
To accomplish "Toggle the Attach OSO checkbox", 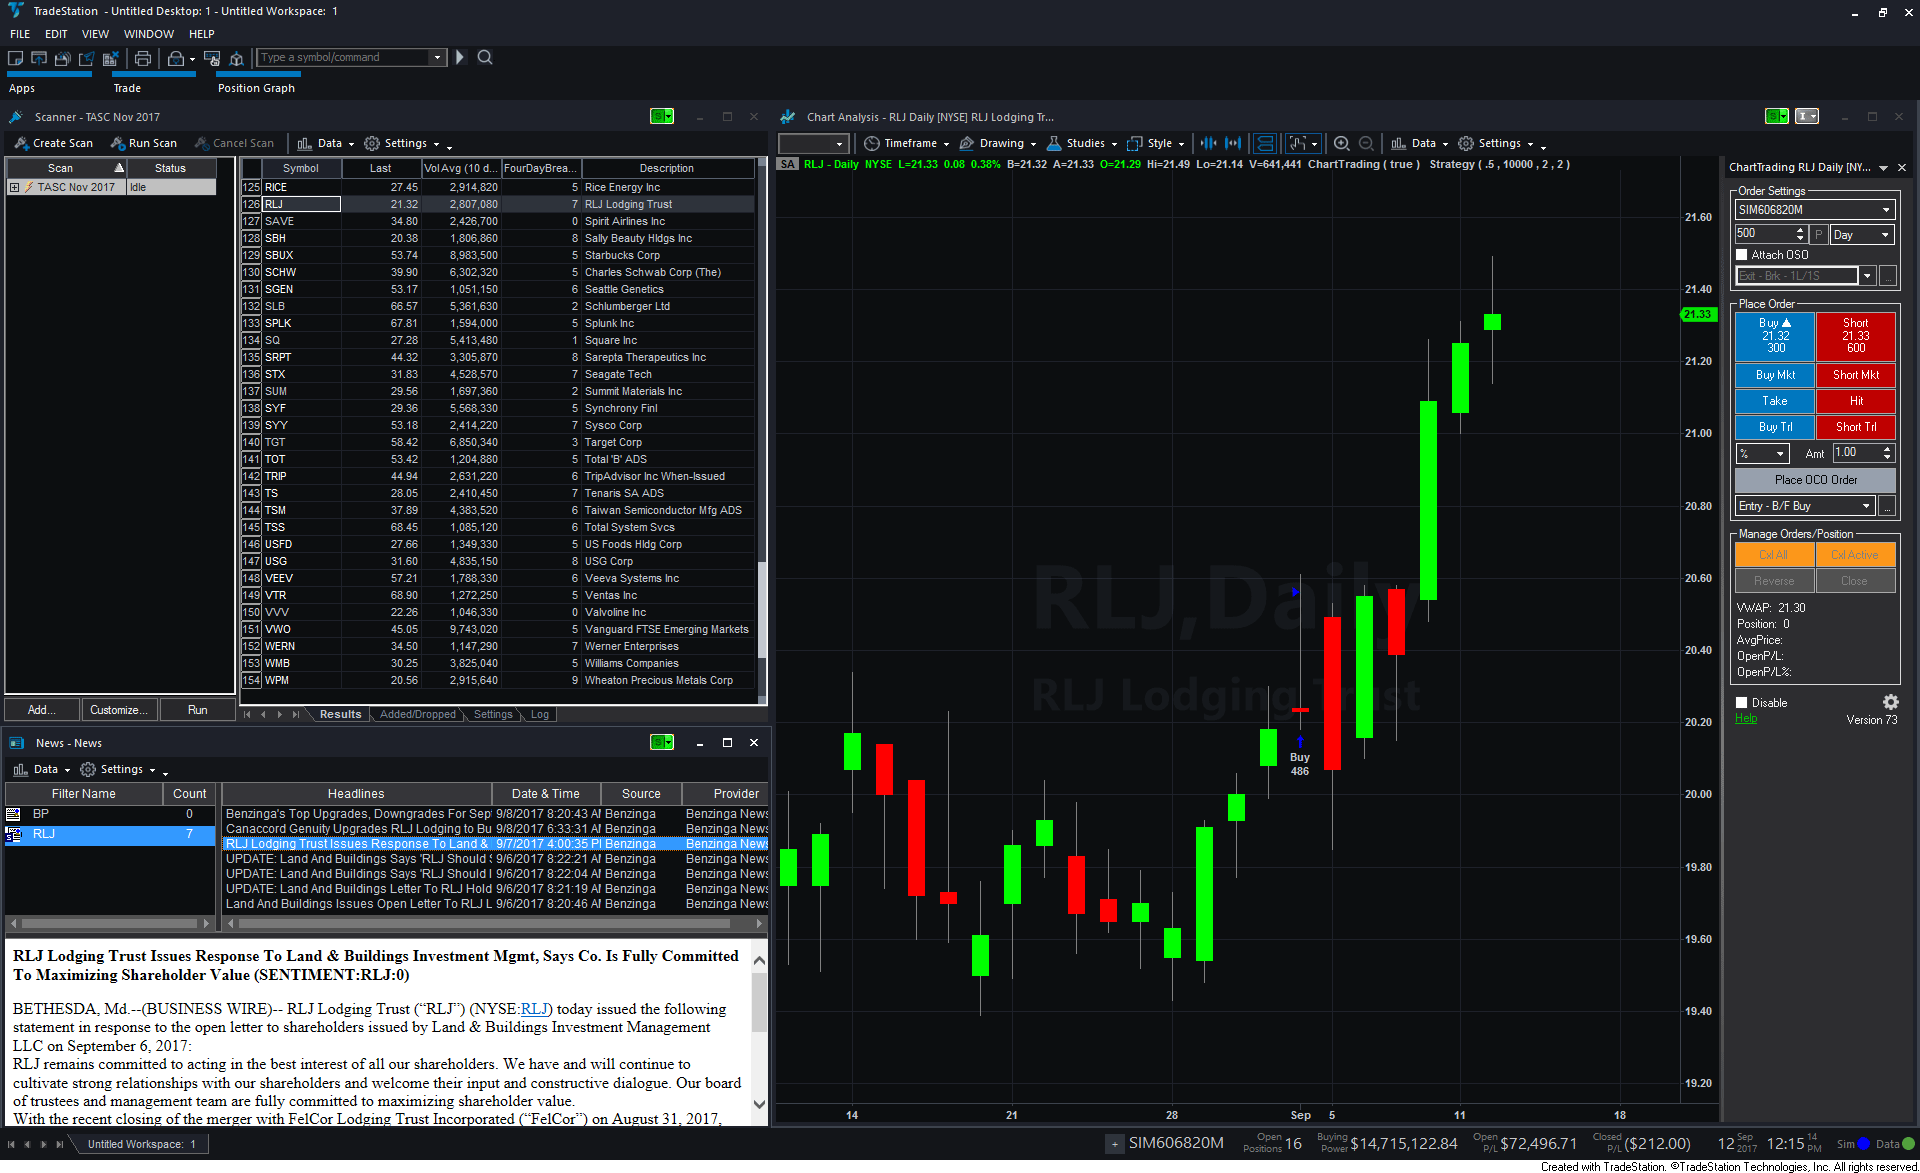I will point(1742,255).
